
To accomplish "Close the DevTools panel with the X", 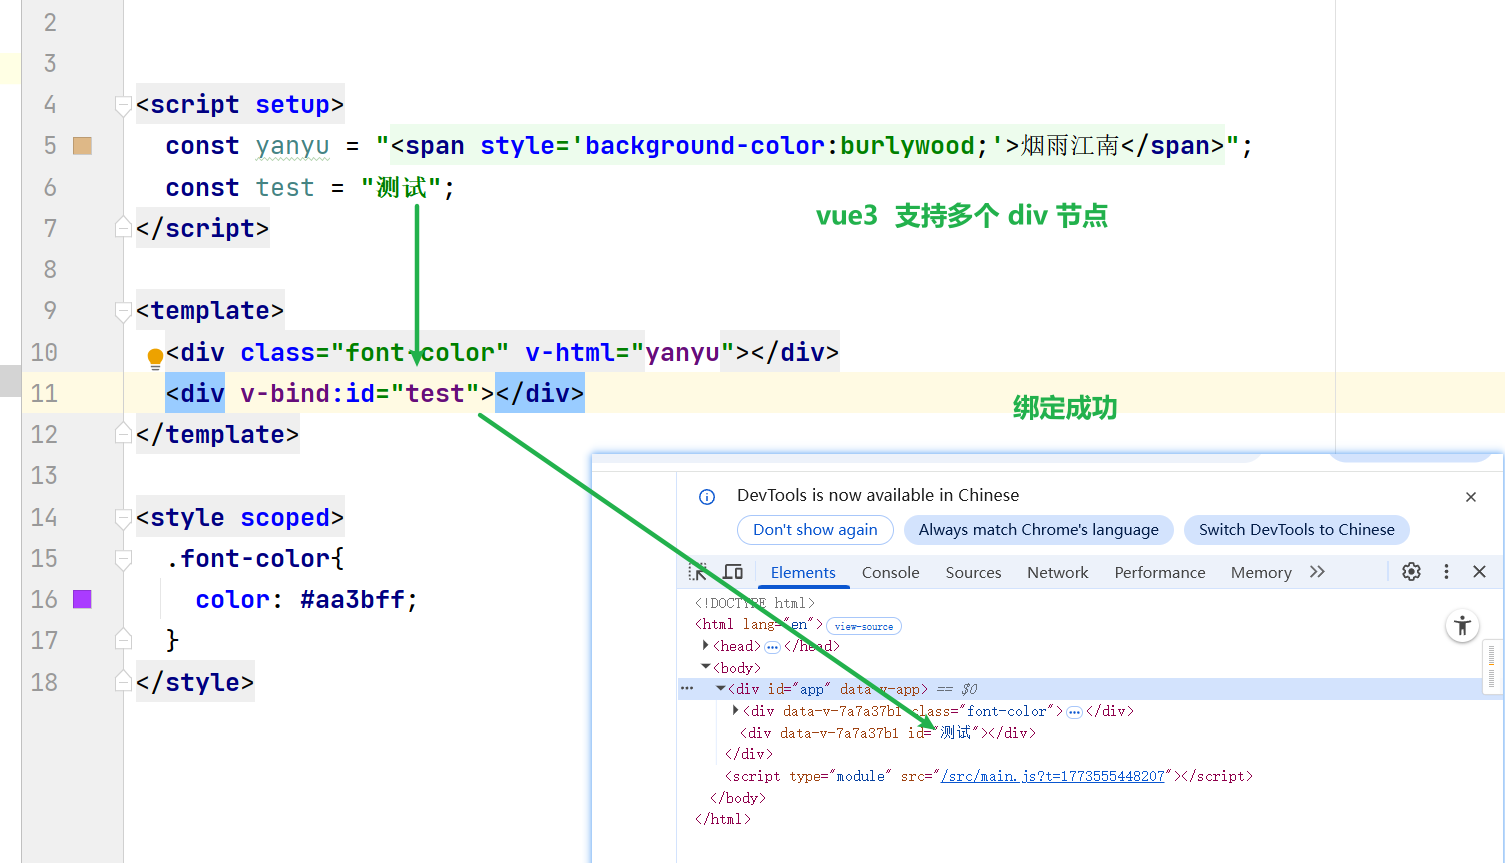I will tap(1480, 572).
